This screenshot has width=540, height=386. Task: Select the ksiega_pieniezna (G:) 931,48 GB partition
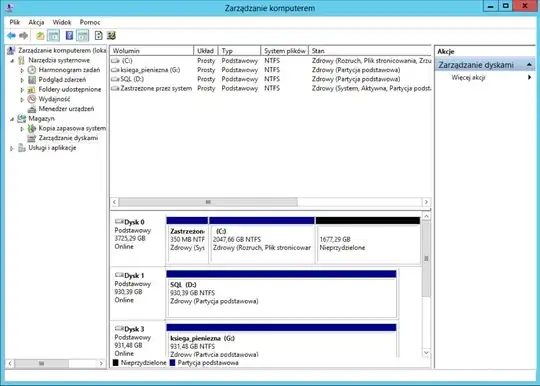[x=281, y=341]
